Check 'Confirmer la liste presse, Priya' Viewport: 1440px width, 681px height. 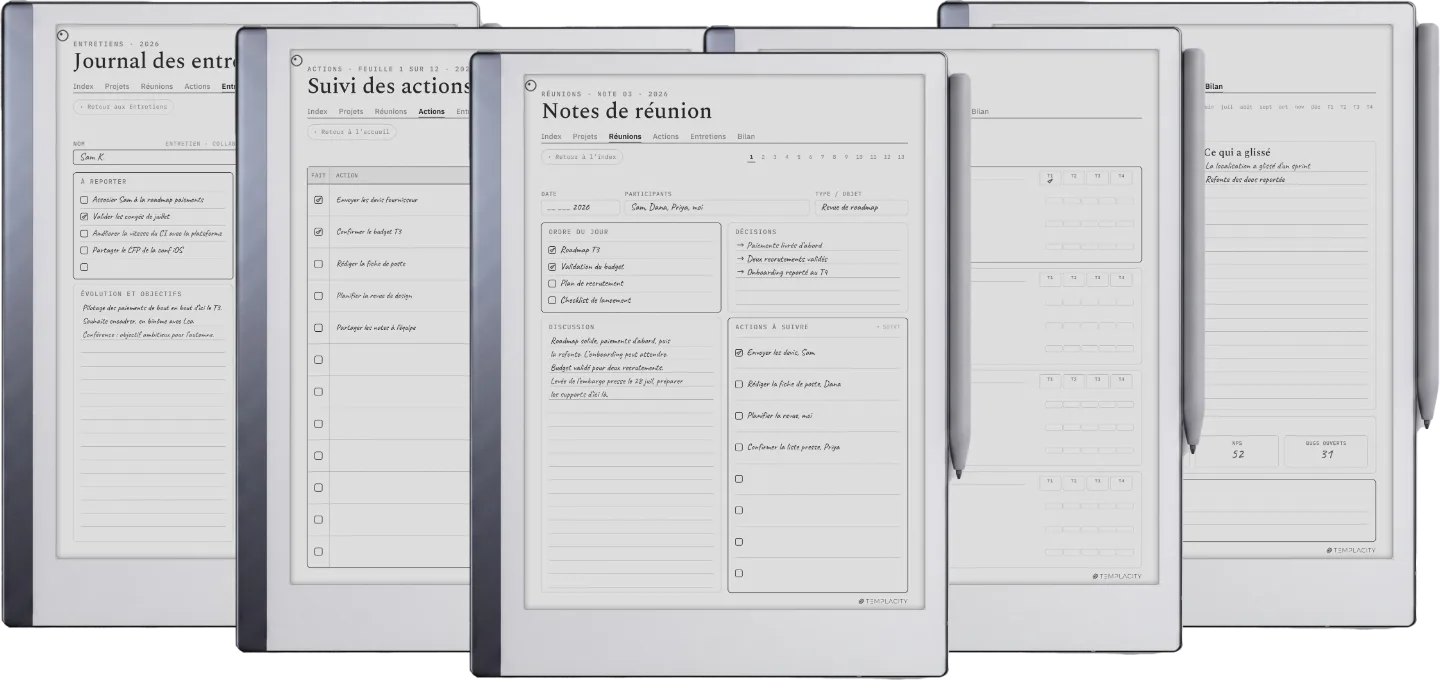[x=739, y=447]
